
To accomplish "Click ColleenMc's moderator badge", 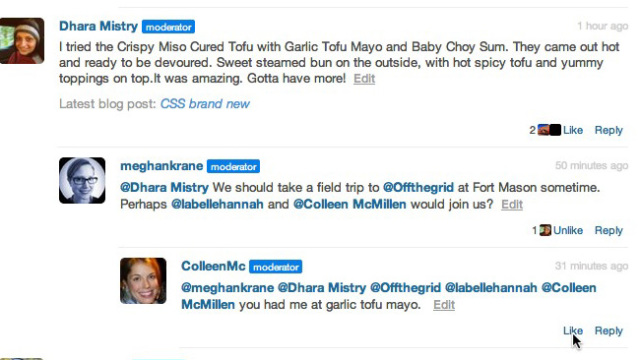I will point(276,267).
